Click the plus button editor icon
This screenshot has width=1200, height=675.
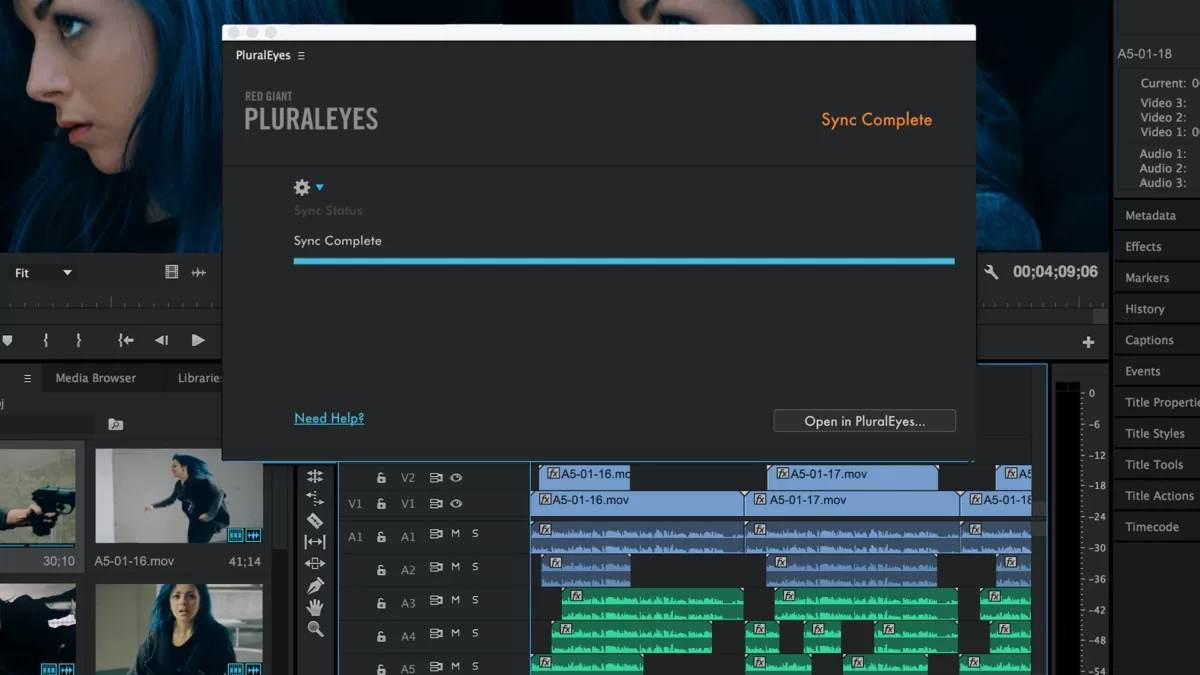1088,342
